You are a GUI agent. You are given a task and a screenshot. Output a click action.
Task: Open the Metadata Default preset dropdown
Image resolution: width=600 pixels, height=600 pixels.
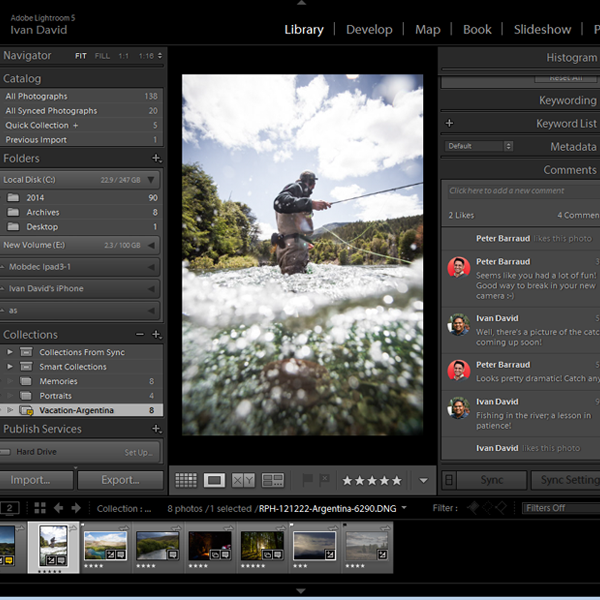(x=479, y=146)
